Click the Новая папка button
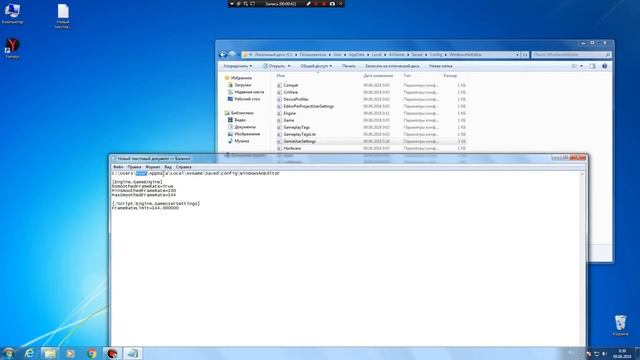This screenshot has height=360, width=640. [x=440, y=66]
